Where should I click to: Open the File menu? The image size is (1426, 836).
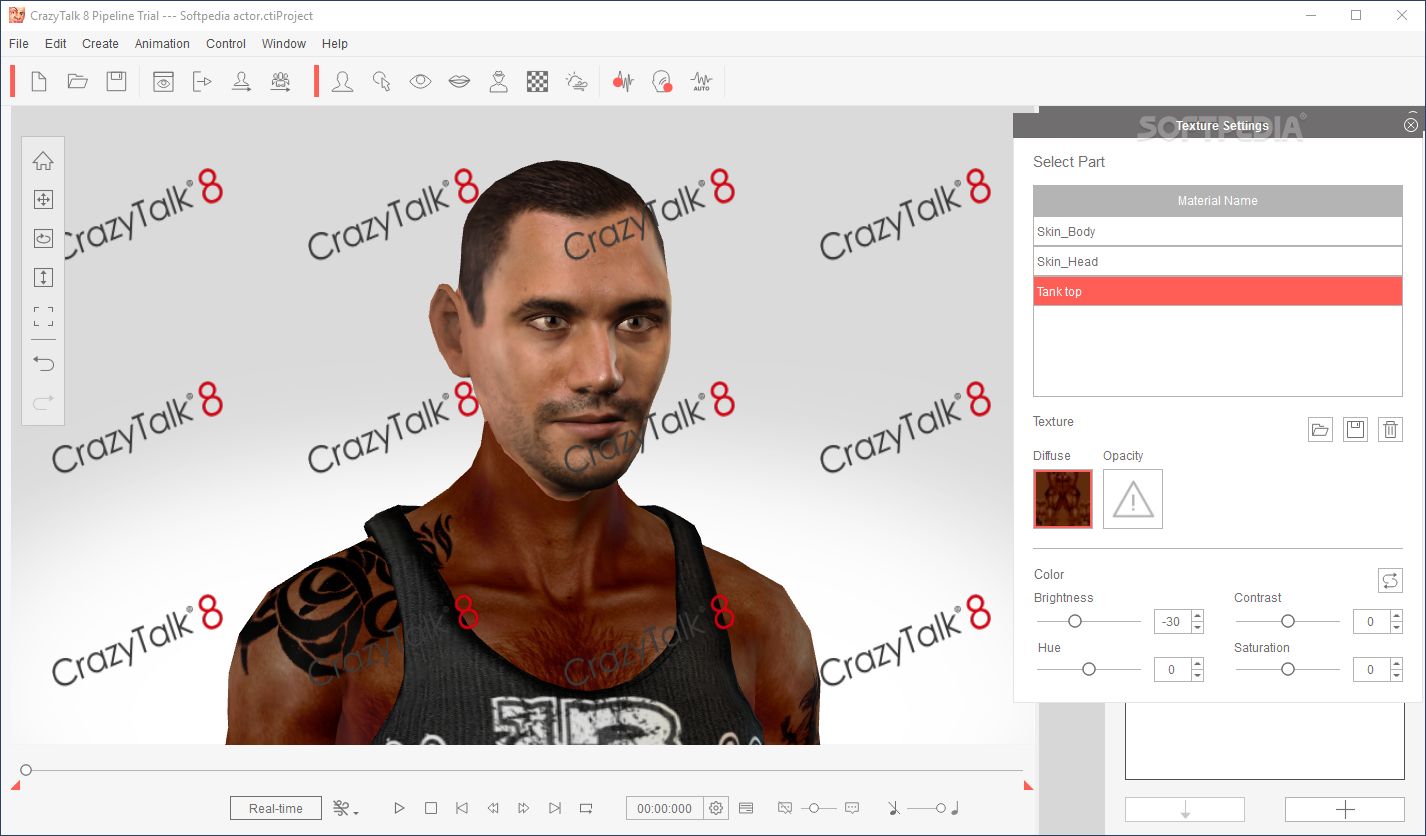click(x=19, y=44)
